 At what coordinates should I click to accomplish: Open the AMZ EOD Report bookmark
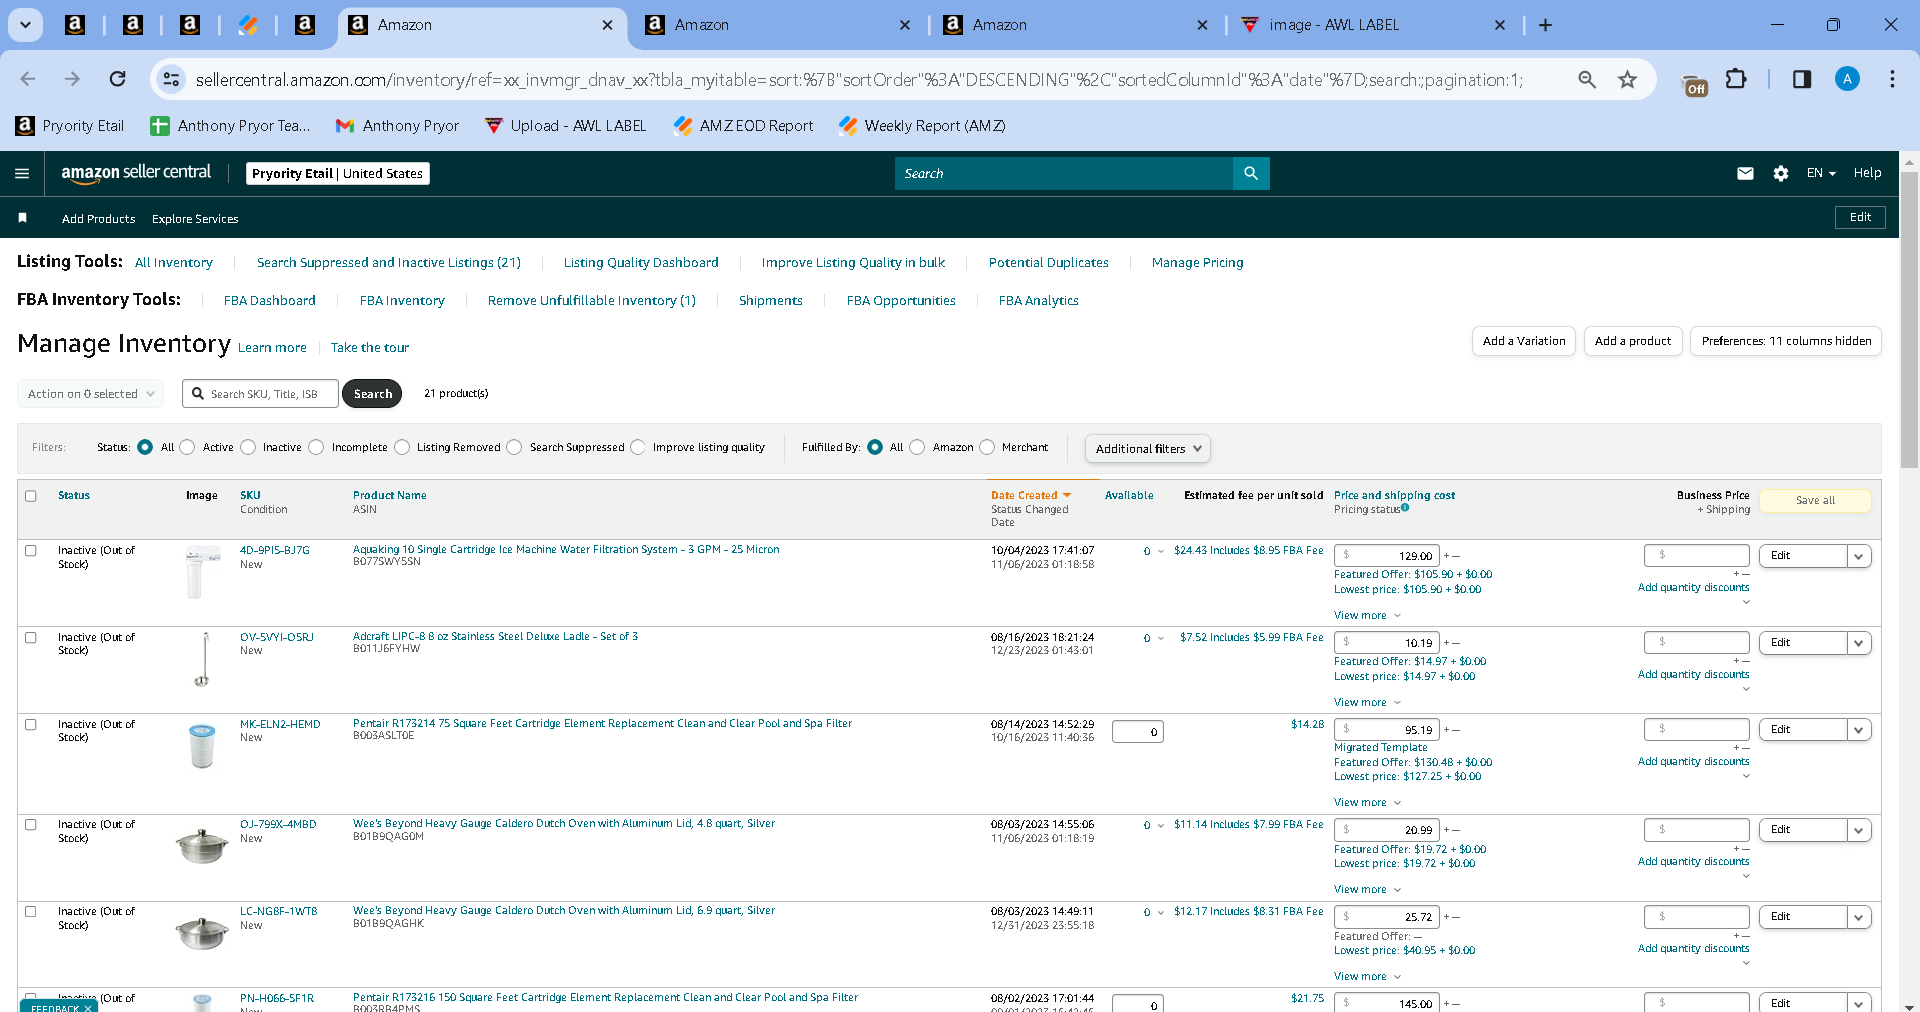click(x=743, y=125)
